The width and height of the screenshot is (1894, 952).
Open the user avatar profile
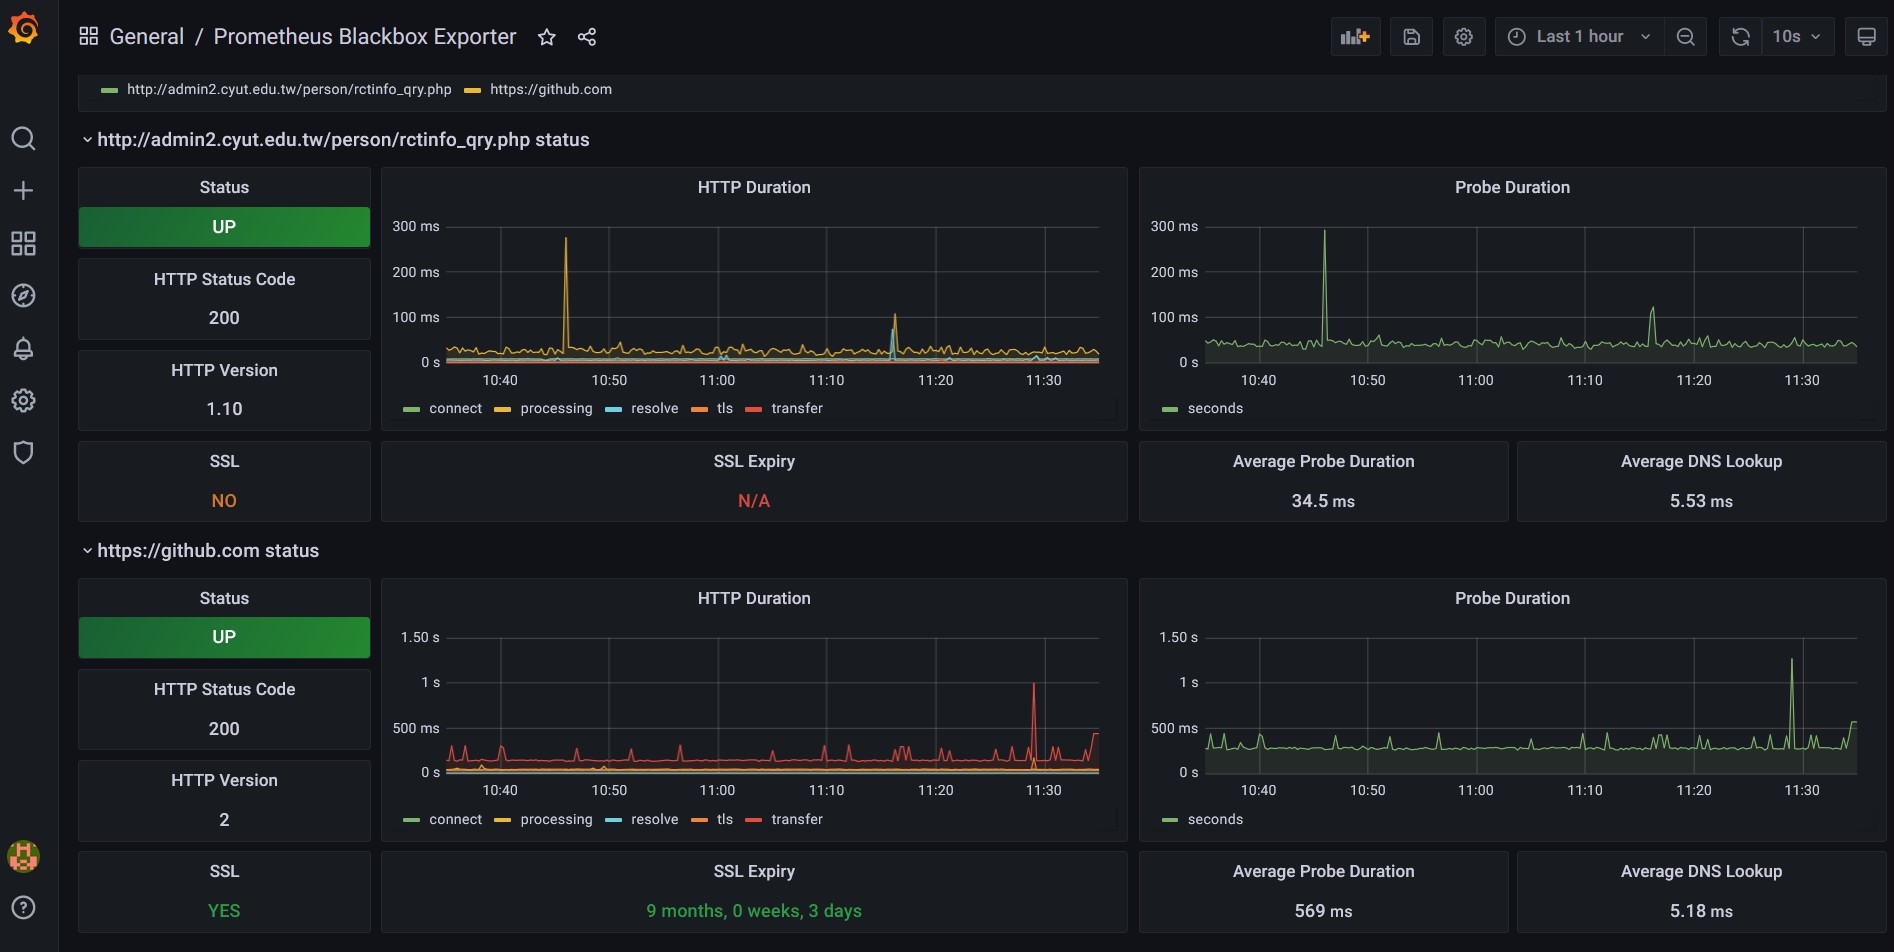point(23,856)
